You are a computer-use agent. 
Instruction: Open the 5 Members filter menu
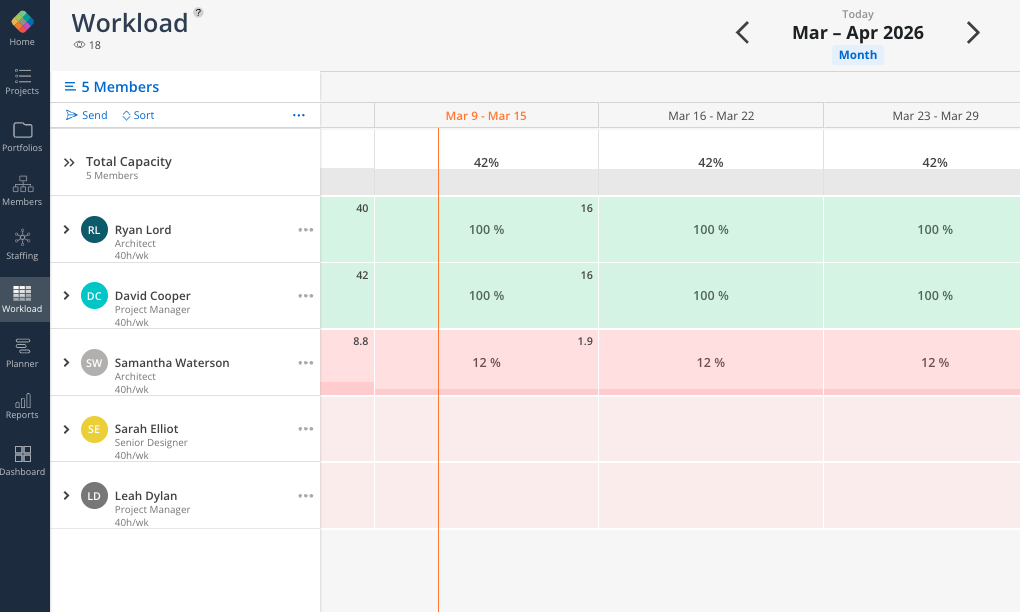point(112,87)
